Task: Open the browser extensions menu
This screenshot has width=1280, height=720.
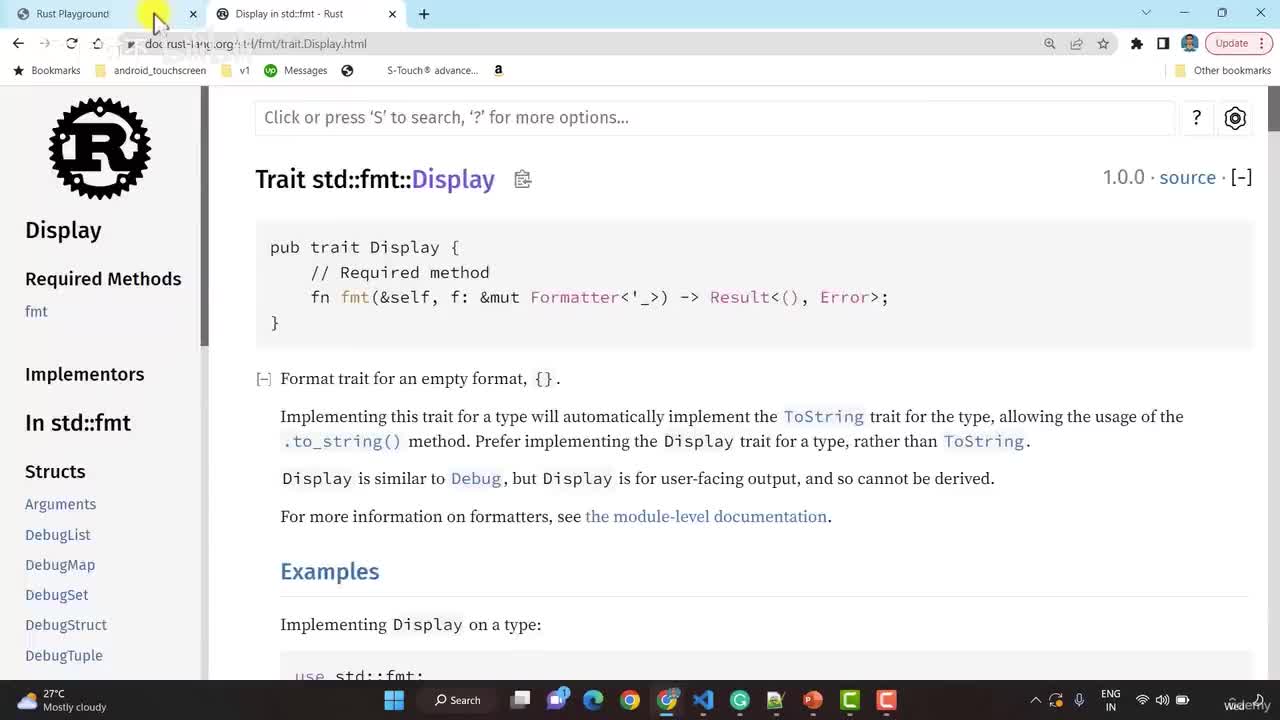Action: (1137, 44)
